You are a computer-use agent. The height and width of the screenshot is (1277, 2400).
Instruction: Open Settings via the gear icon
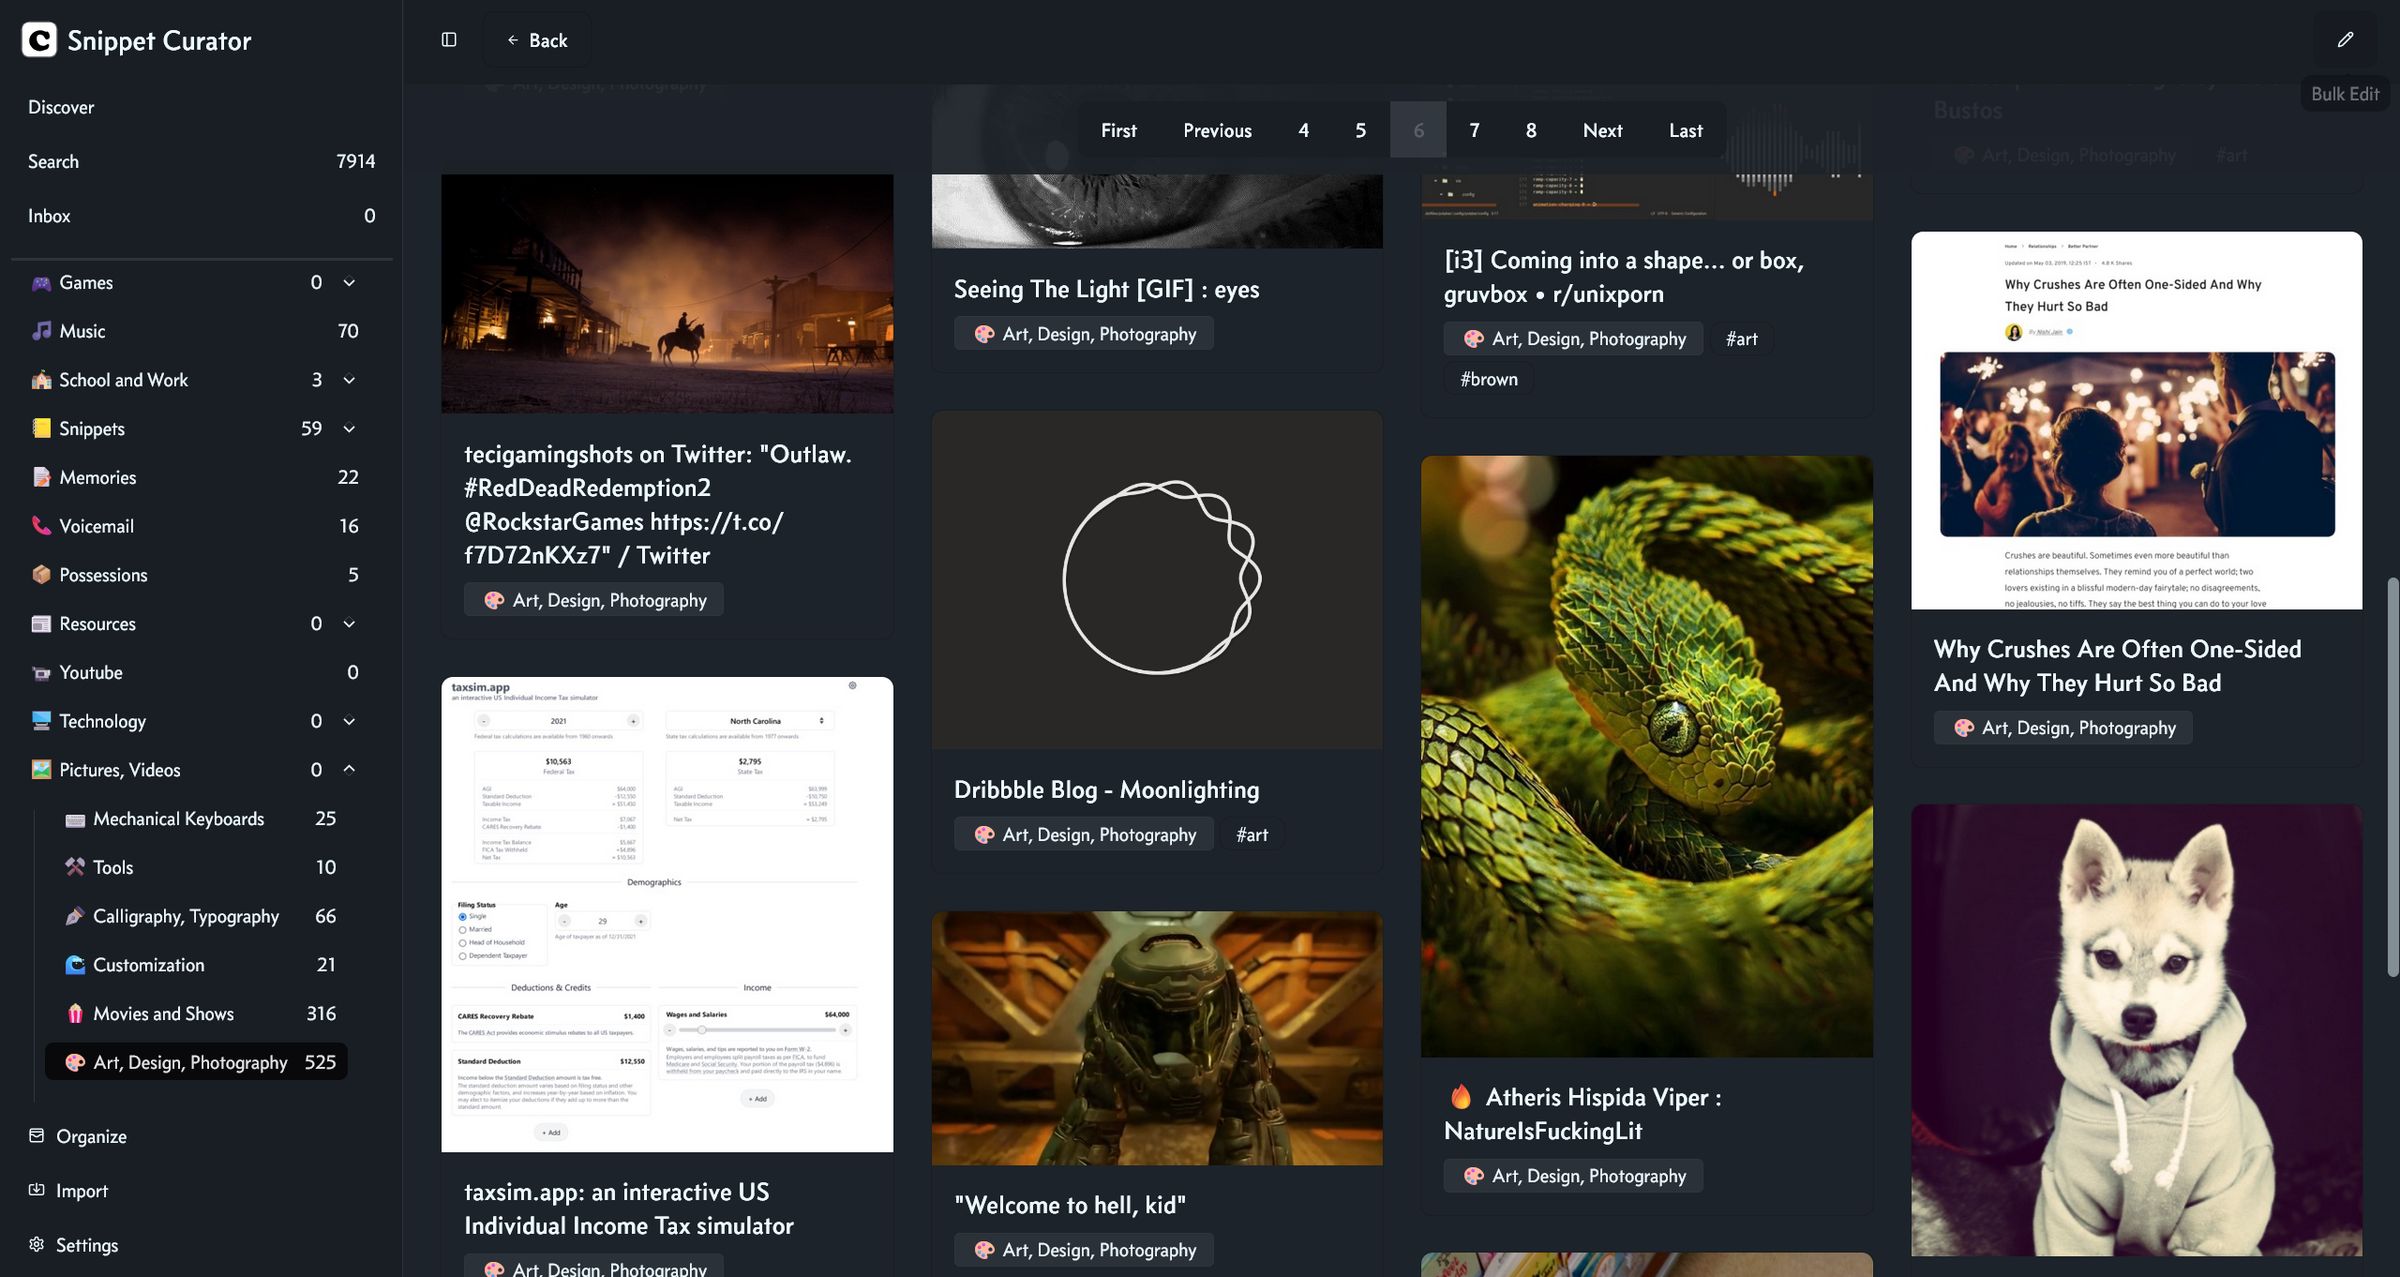click(x=37, y=1244)
